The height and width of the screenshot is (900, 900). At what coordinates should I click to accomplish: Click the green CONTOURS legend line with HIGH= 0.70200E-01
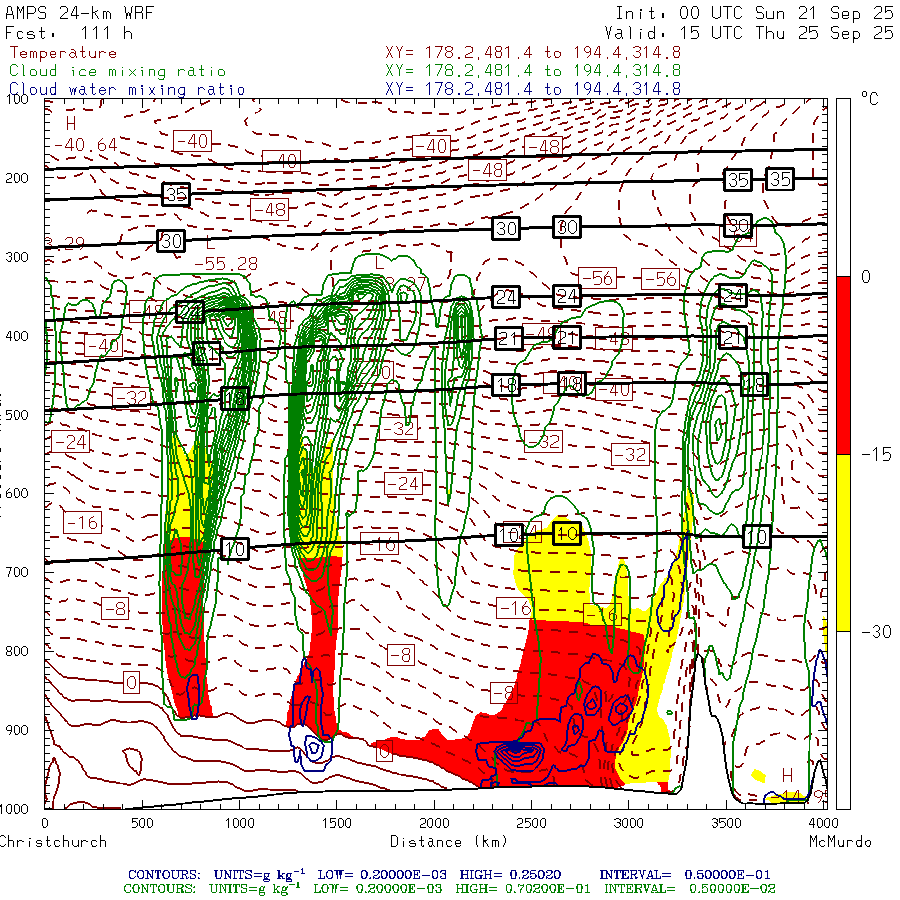tap(449, 889)
